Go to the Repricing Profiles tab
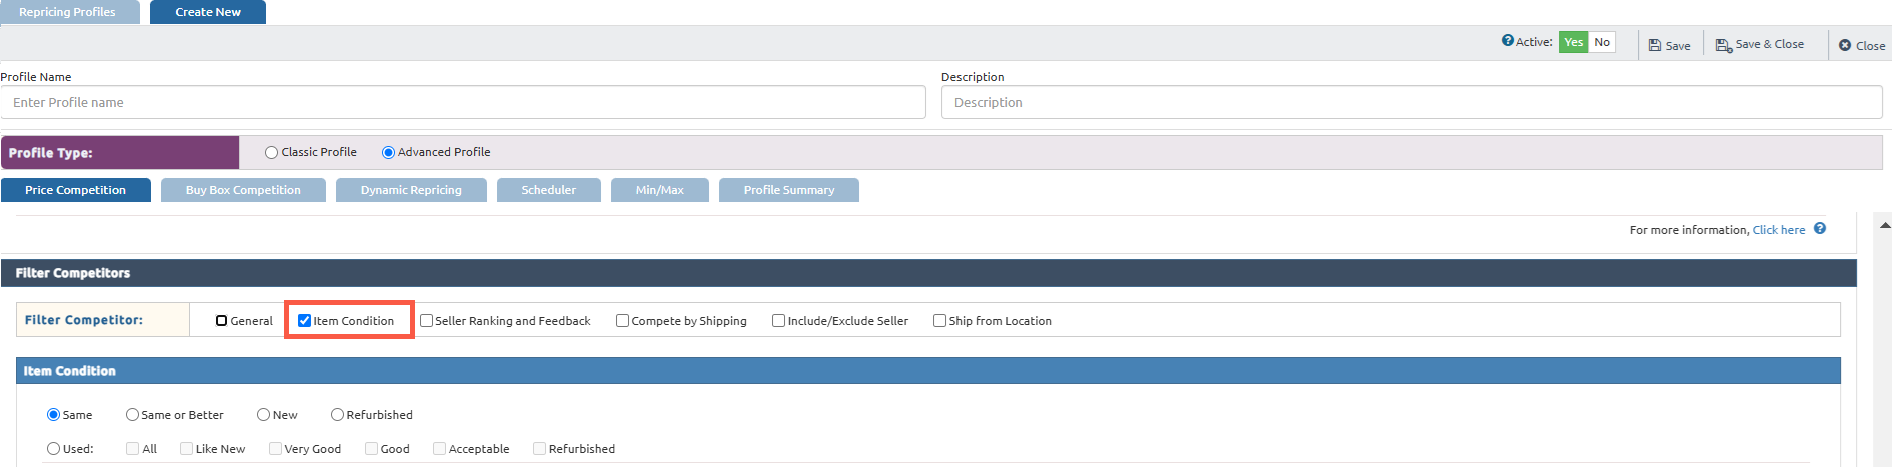Viewport: 1892px width, 467px height. click(68, 12)
